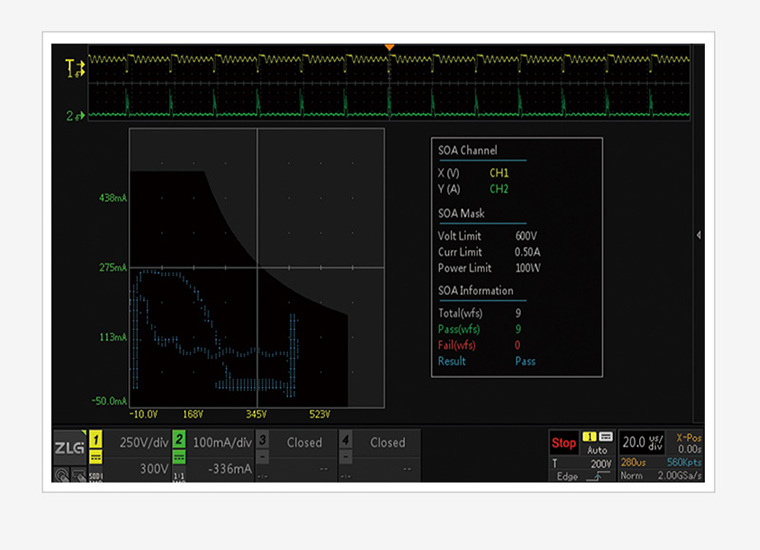
Task: Click the SOA Mask heading
Action: coord(461,214)
